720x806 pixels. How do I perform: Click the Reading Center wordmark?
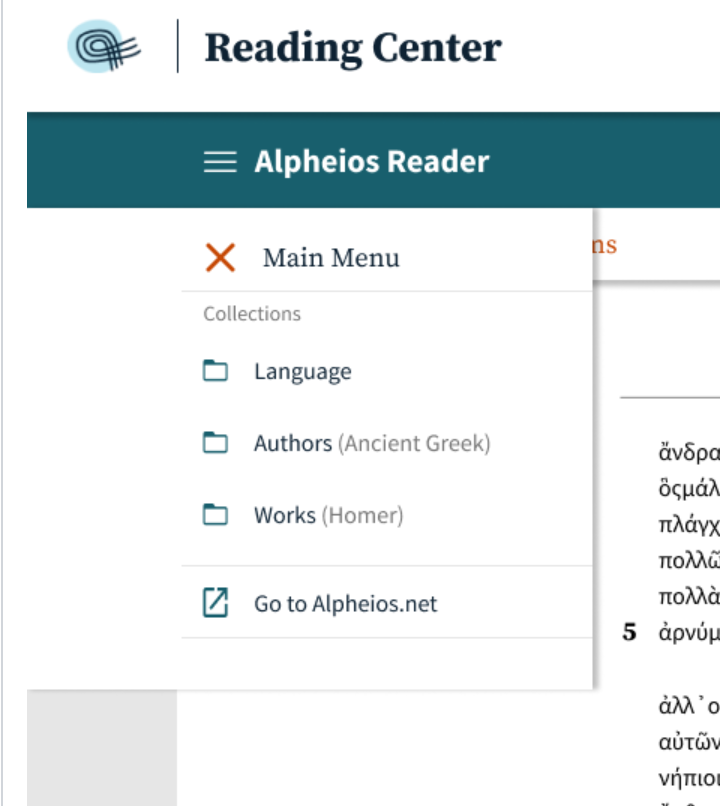click(353, 46)
